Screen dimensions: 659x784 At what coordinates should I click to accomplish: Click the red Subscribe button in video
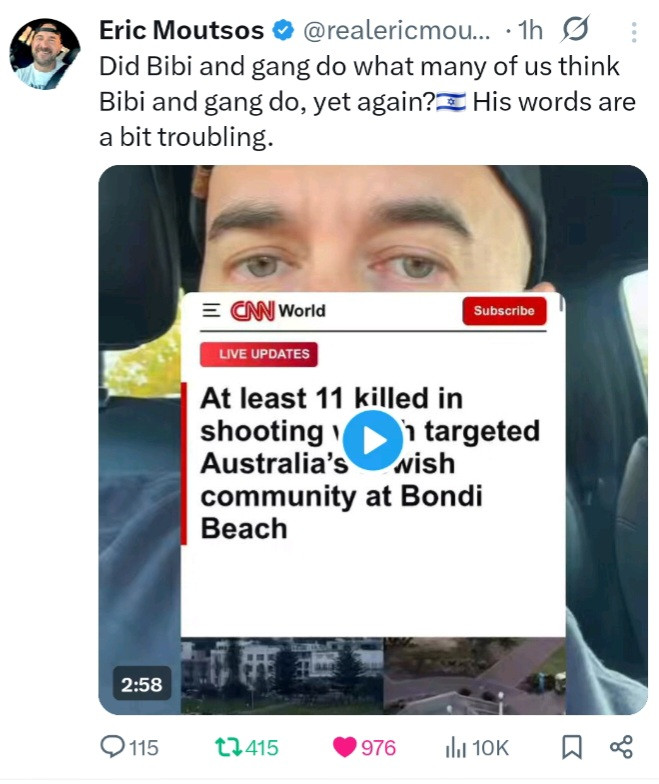click(x=504, y=310)
